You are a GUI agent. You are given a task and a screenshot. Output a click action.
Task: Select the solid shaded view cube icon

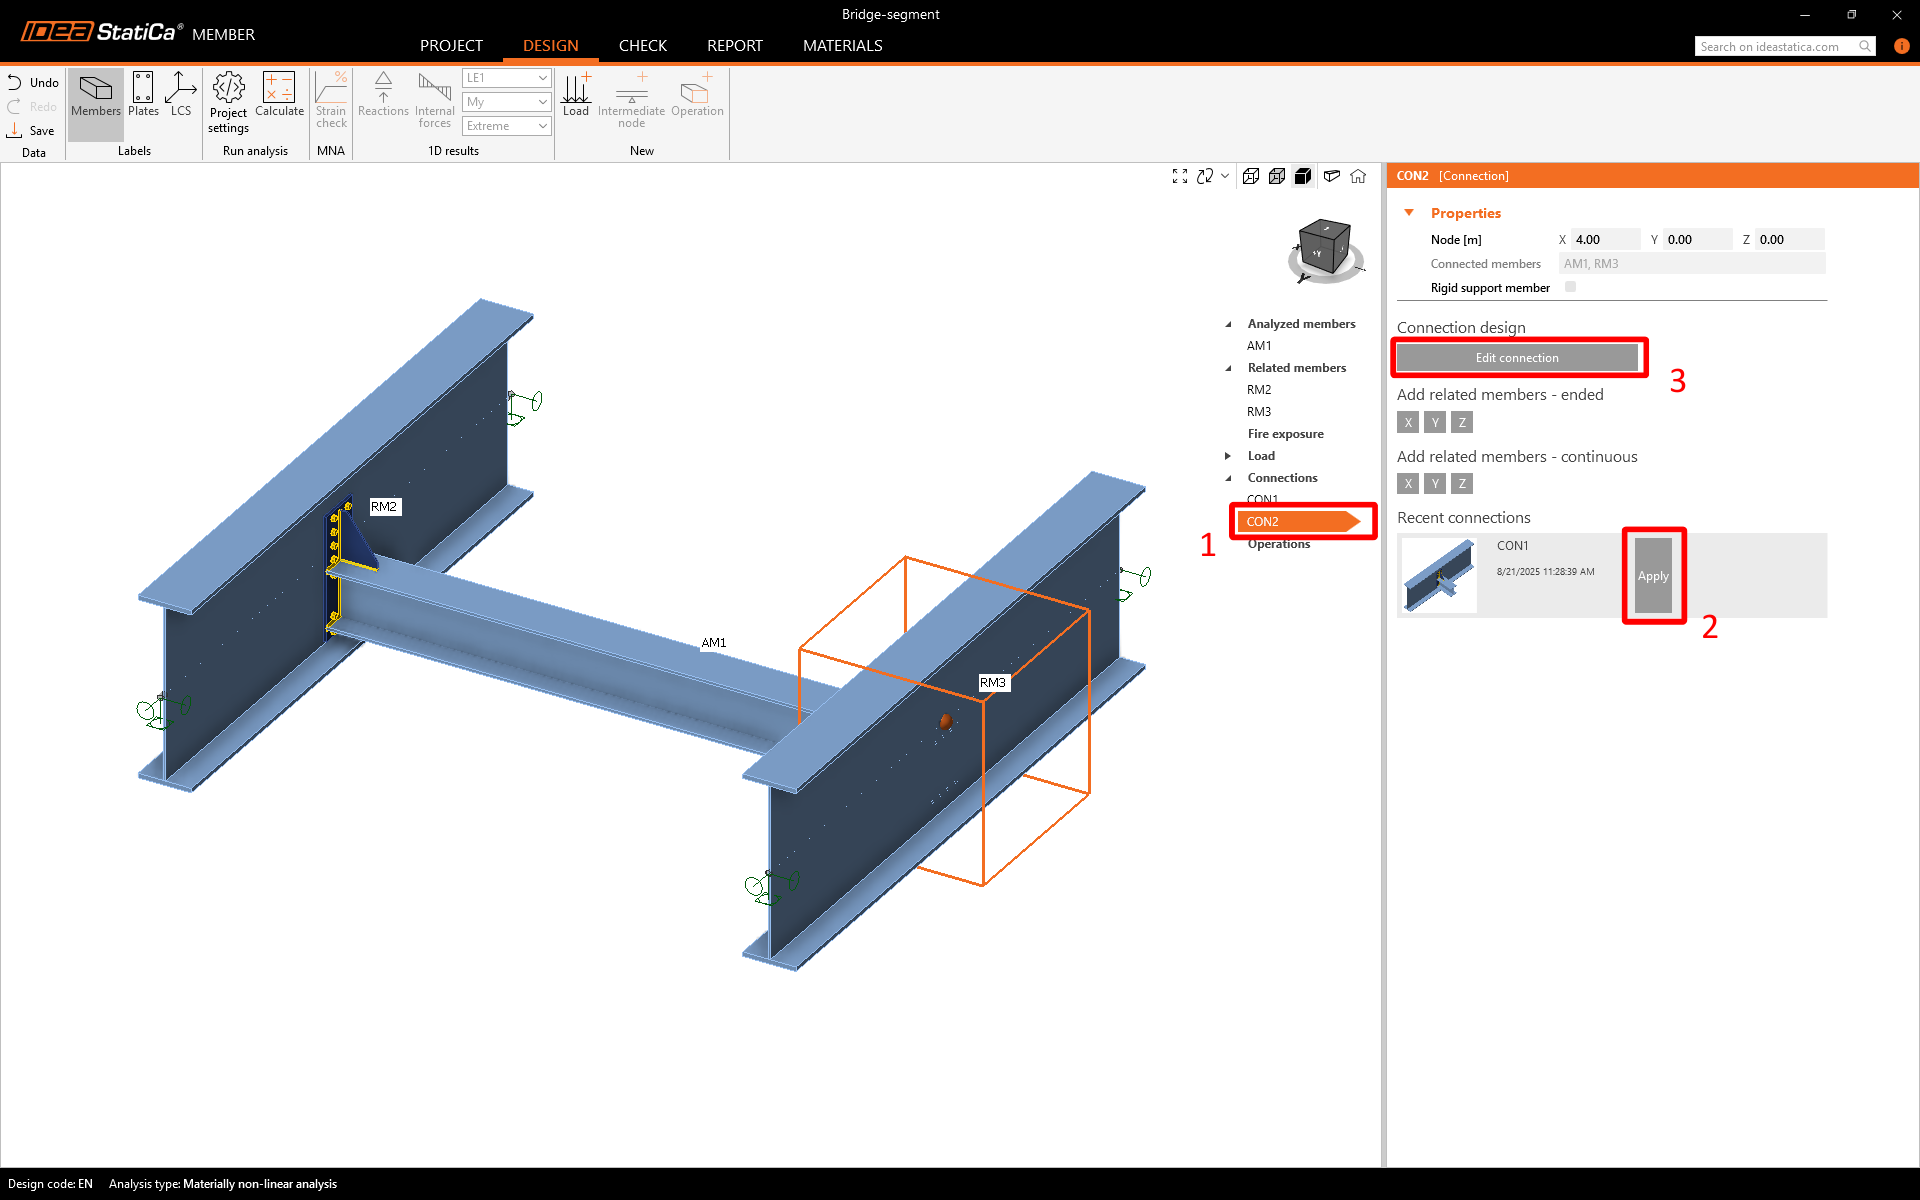(1302, 176)
